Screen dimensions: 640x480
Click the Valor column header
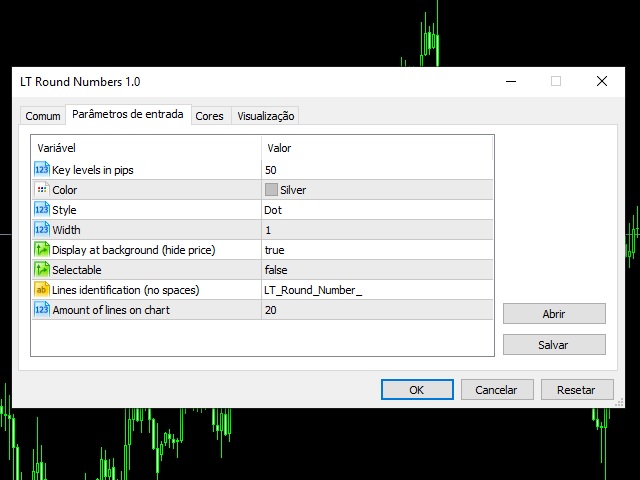[x=377, y=148]
